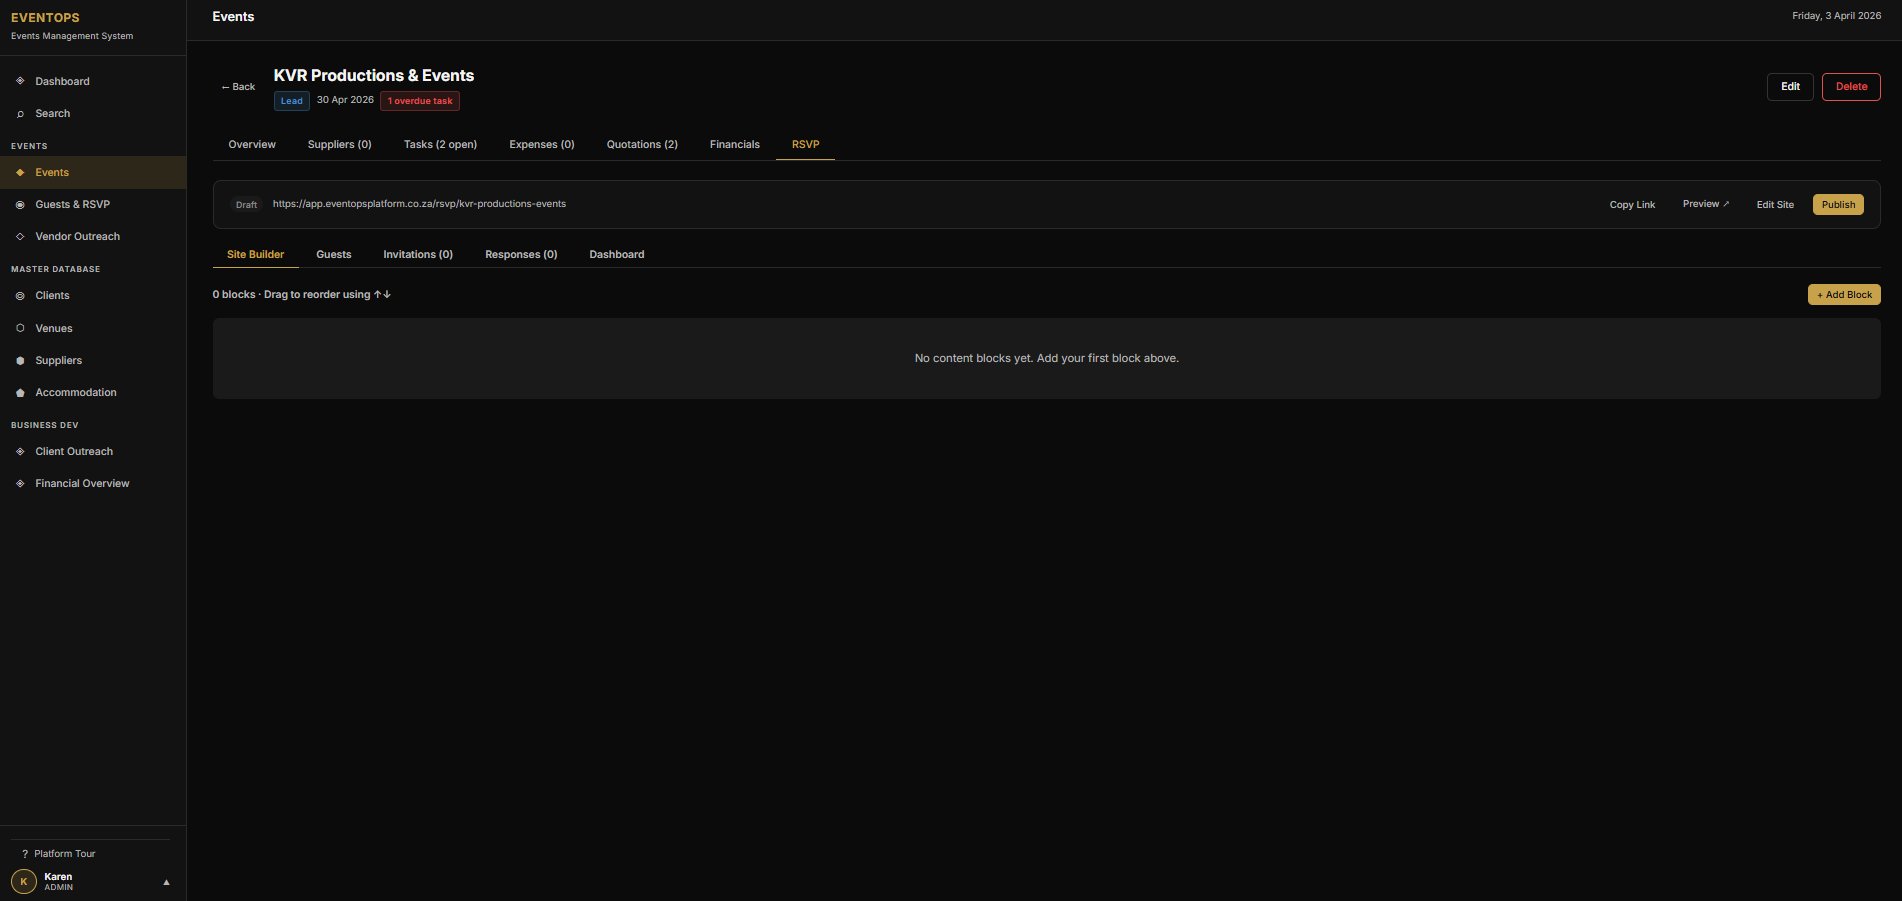Viewport: 1902px width, 901px height.
Task: Click the 'No content blocks yet' message
Action: [1046, 358]
